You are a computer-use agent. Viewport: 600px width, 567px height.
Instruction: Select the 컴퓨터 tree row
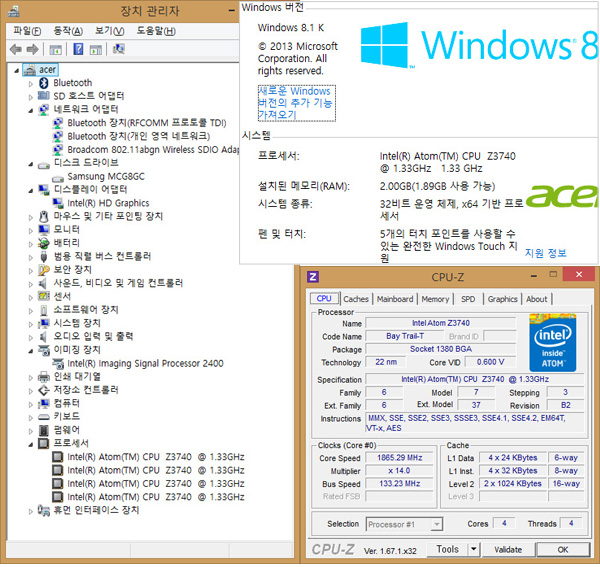pos(67,404)
